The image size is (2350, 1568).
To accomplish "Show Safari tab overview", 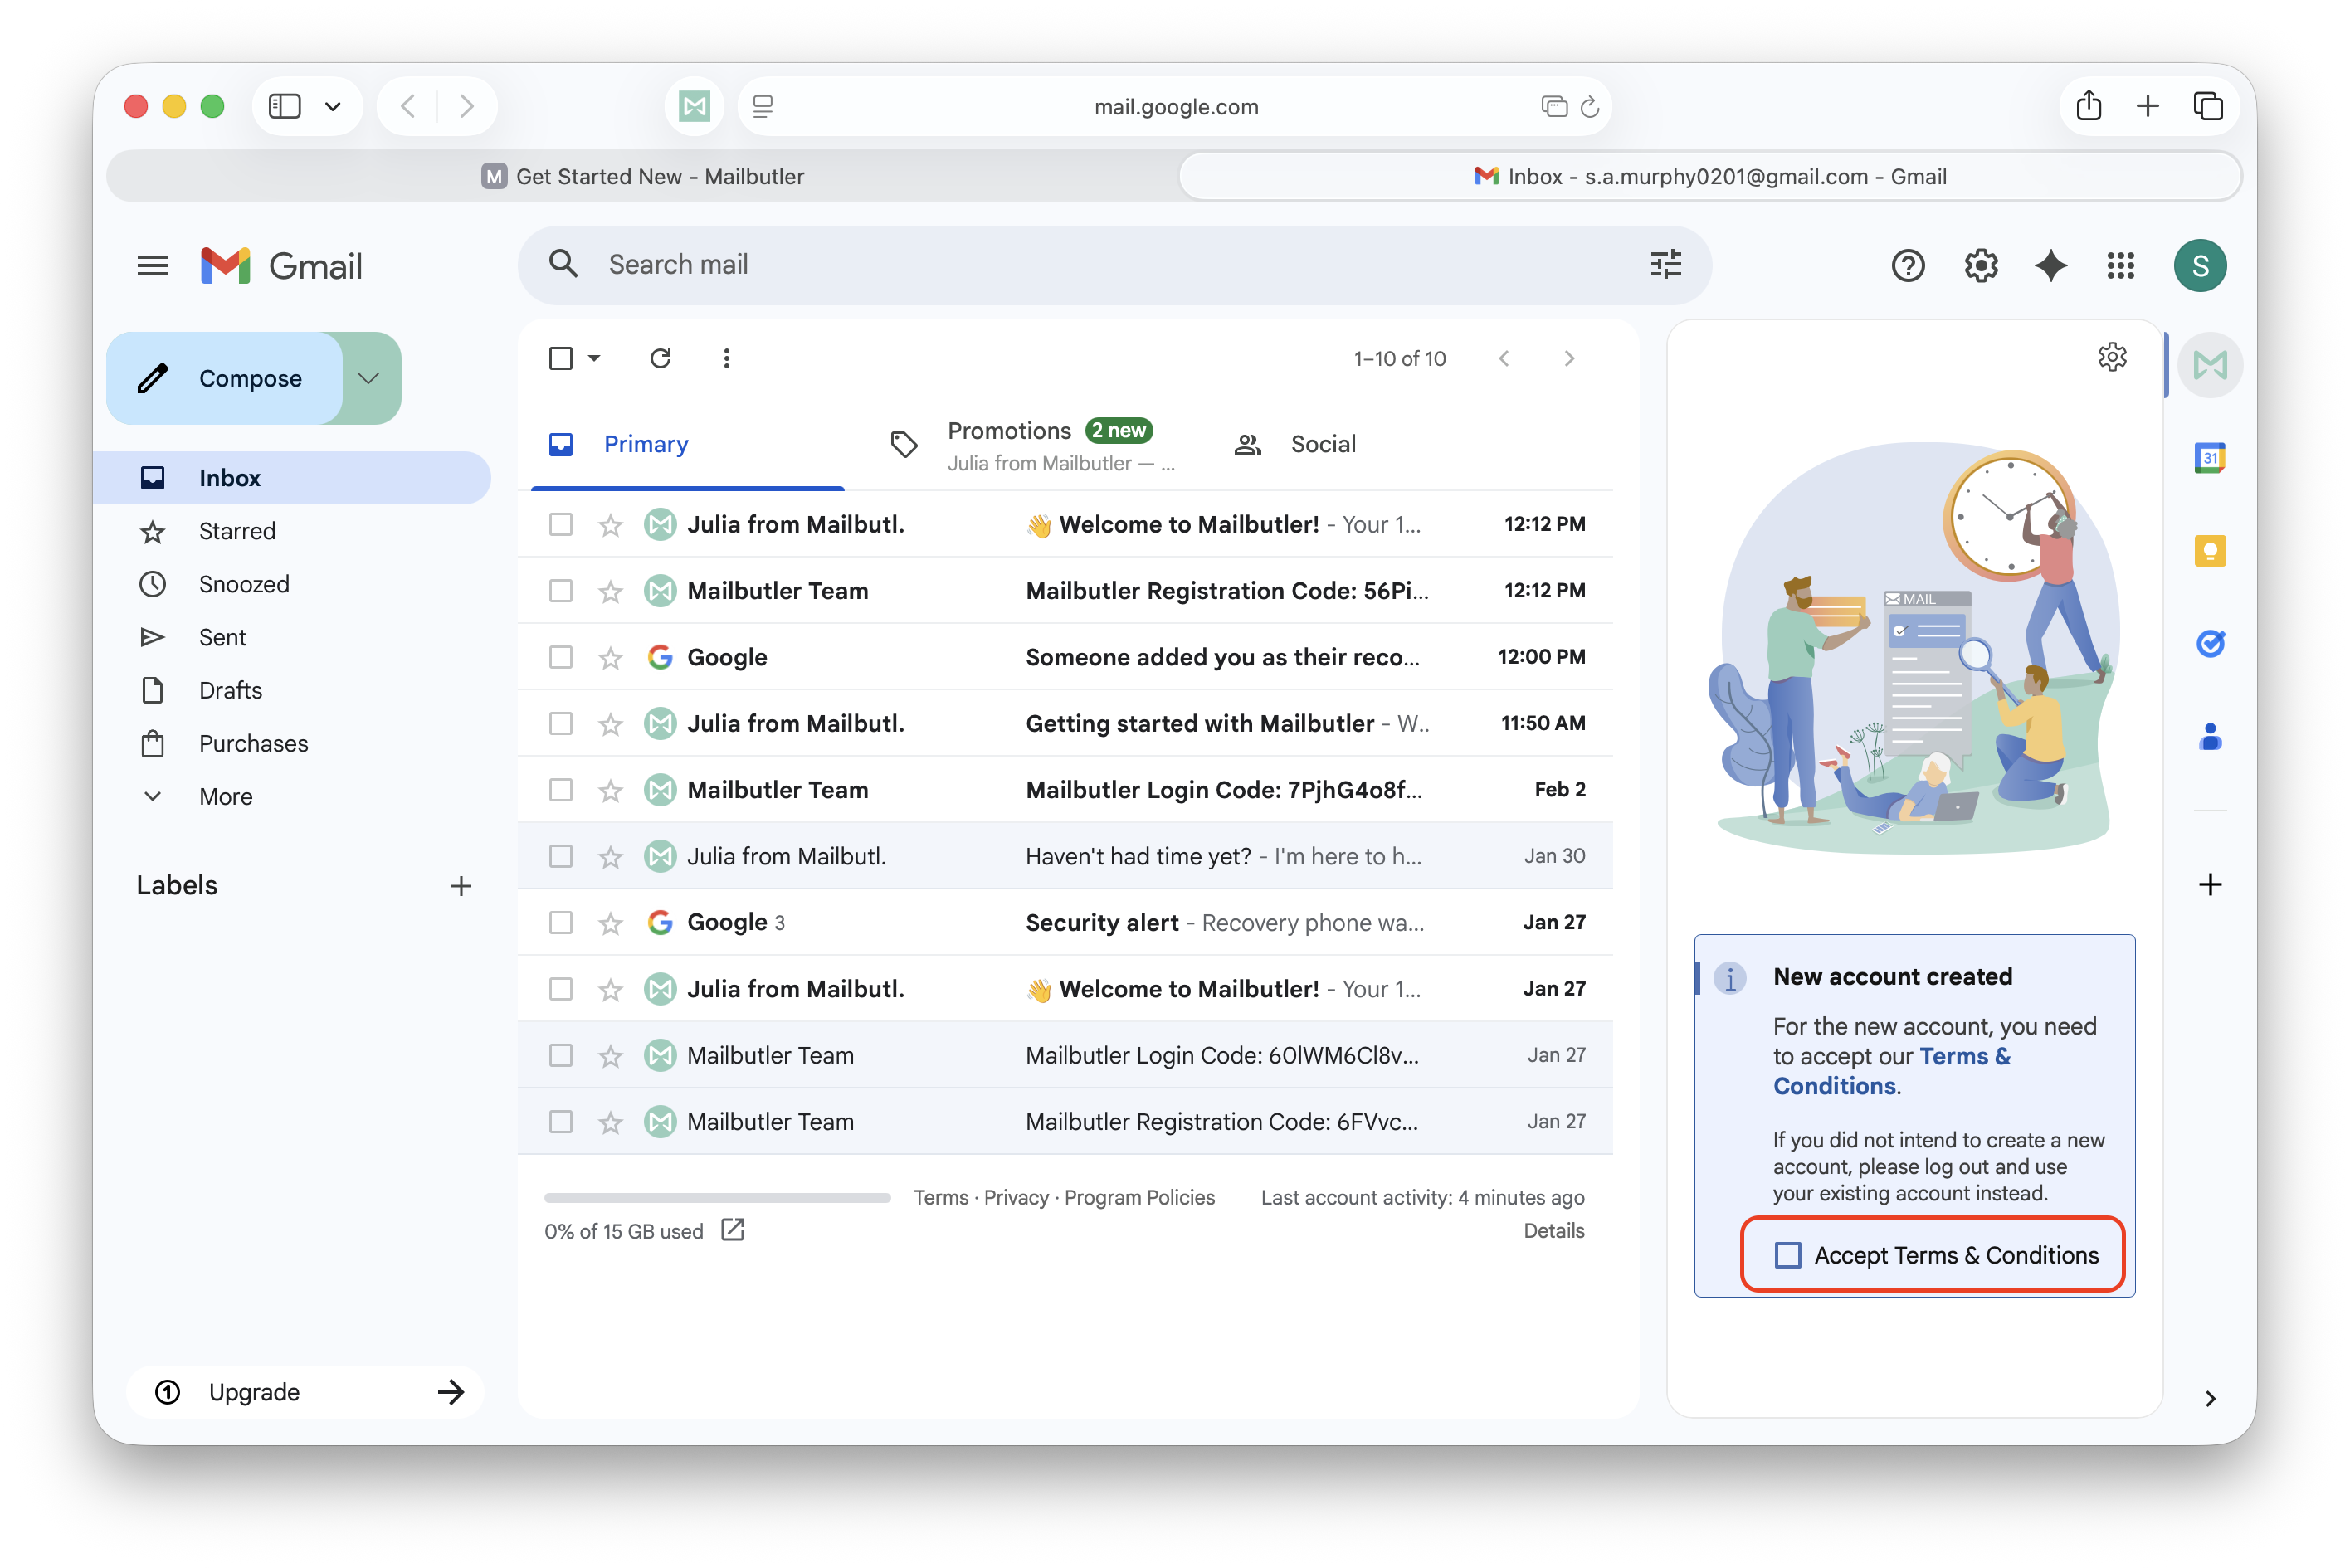I will (x=2207, y=106).
